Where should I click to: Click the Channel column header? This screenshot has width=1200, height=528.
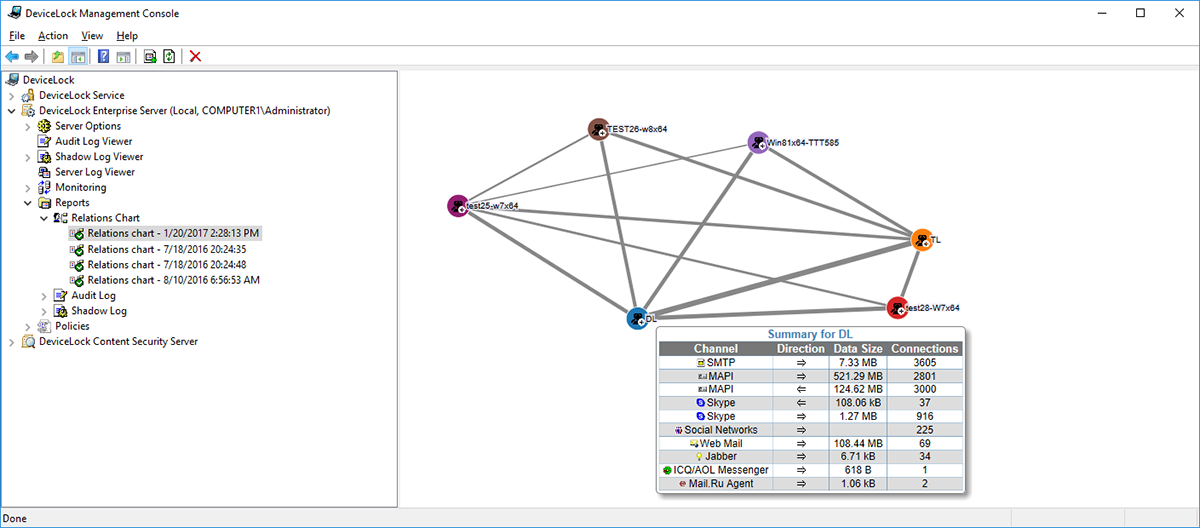[715, 349]
